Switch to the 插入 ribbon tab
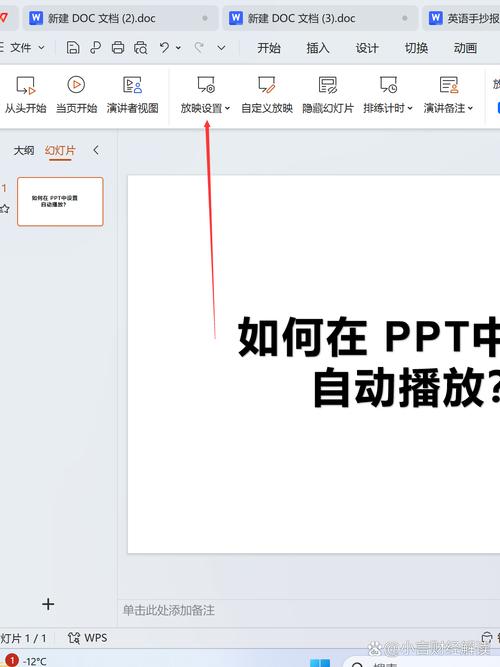The width and height of the screenshot is (500, 667). click(x=318, y=48)
